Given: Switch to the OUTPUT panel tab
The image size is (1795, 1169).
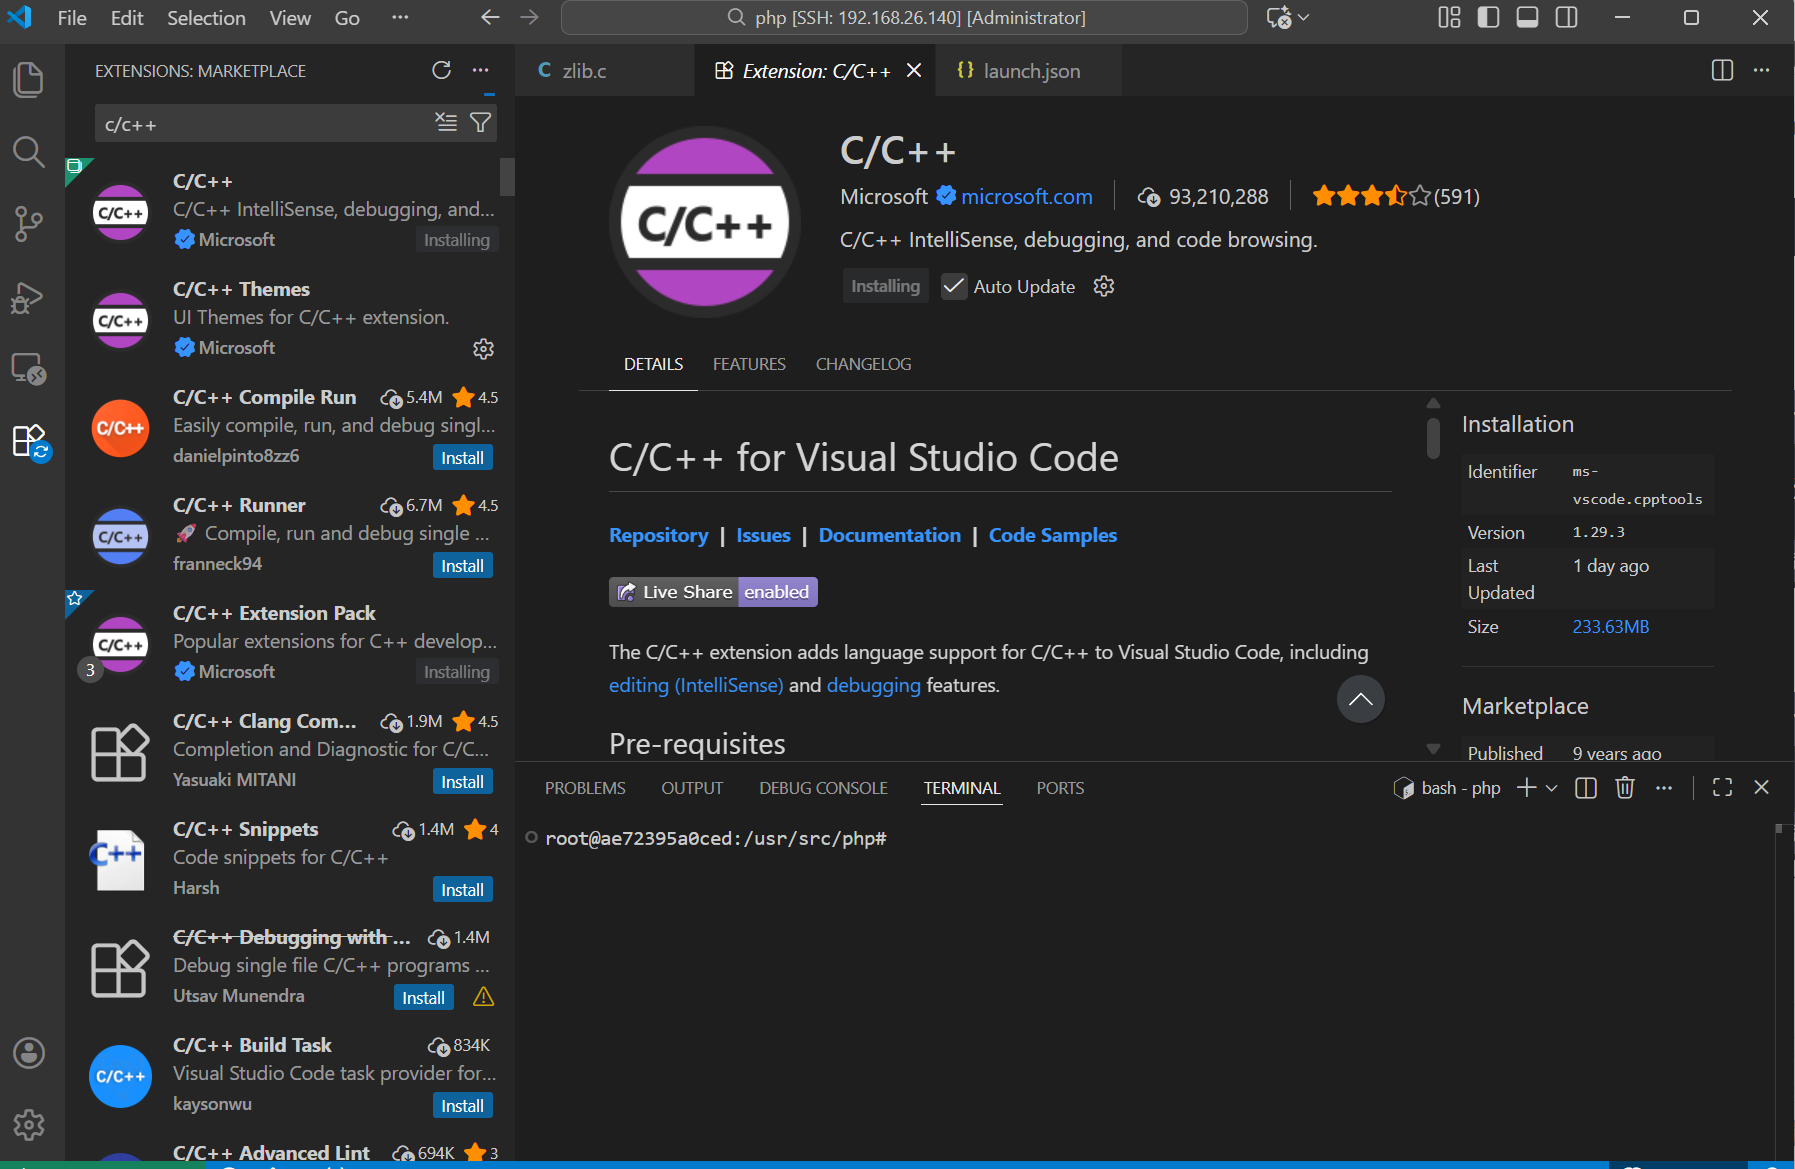Looking at the screenshot, I should (x=692, y=788).
